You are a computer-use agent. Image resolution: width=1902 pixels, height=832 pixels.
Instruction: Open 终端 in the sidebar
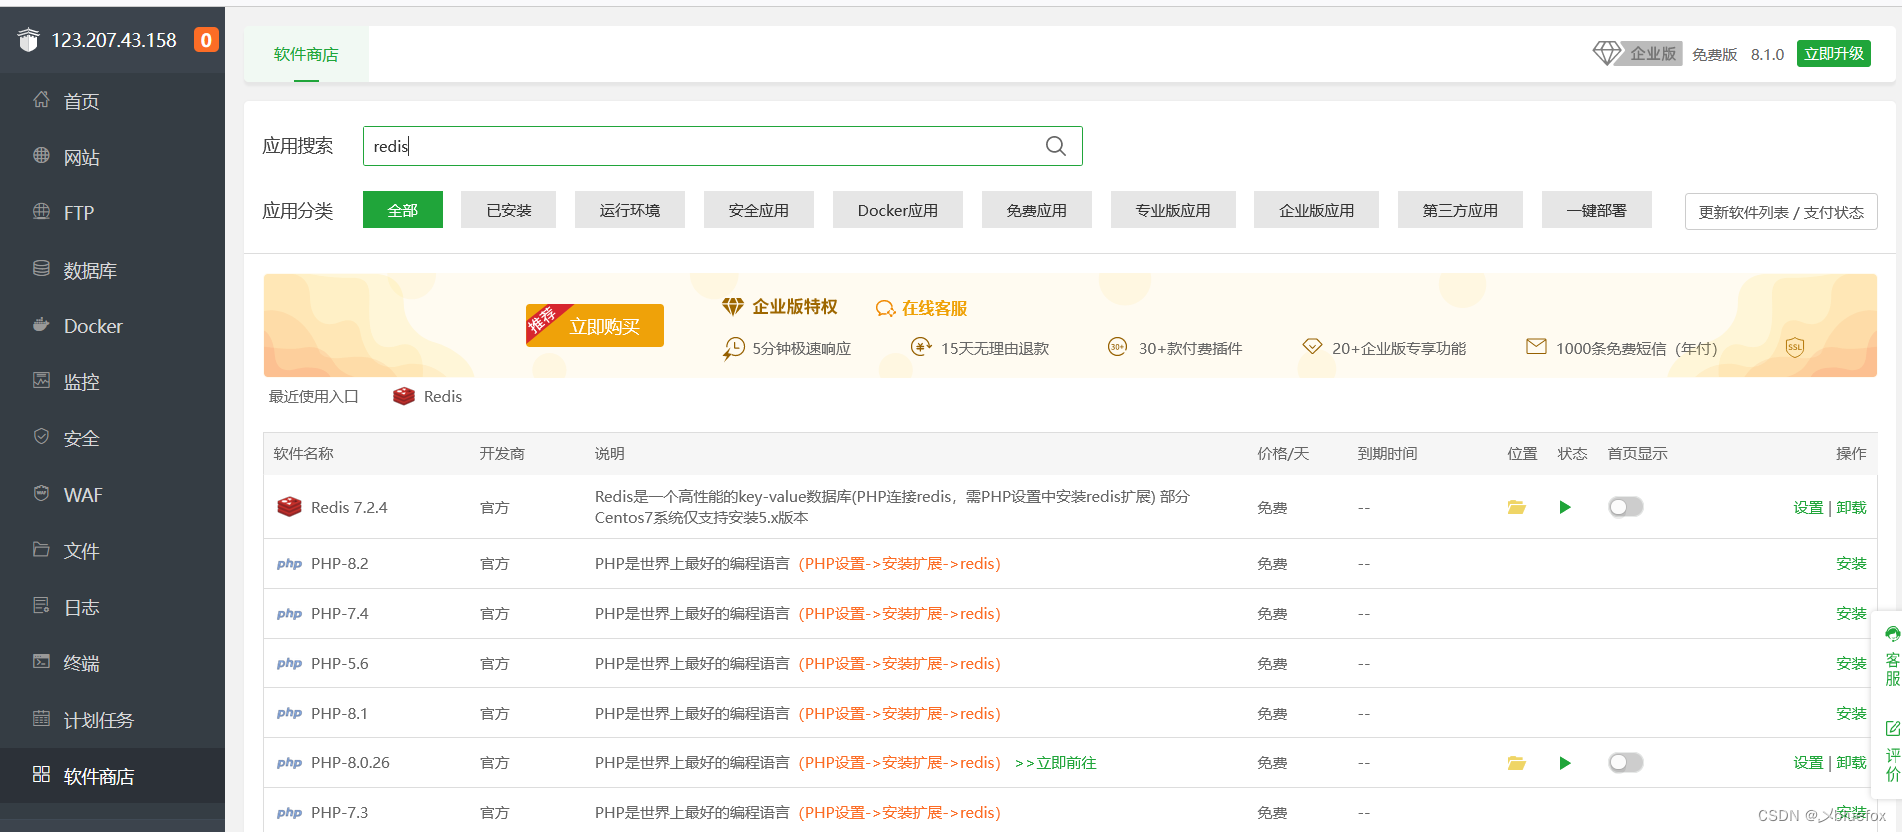tap(112, 663)
